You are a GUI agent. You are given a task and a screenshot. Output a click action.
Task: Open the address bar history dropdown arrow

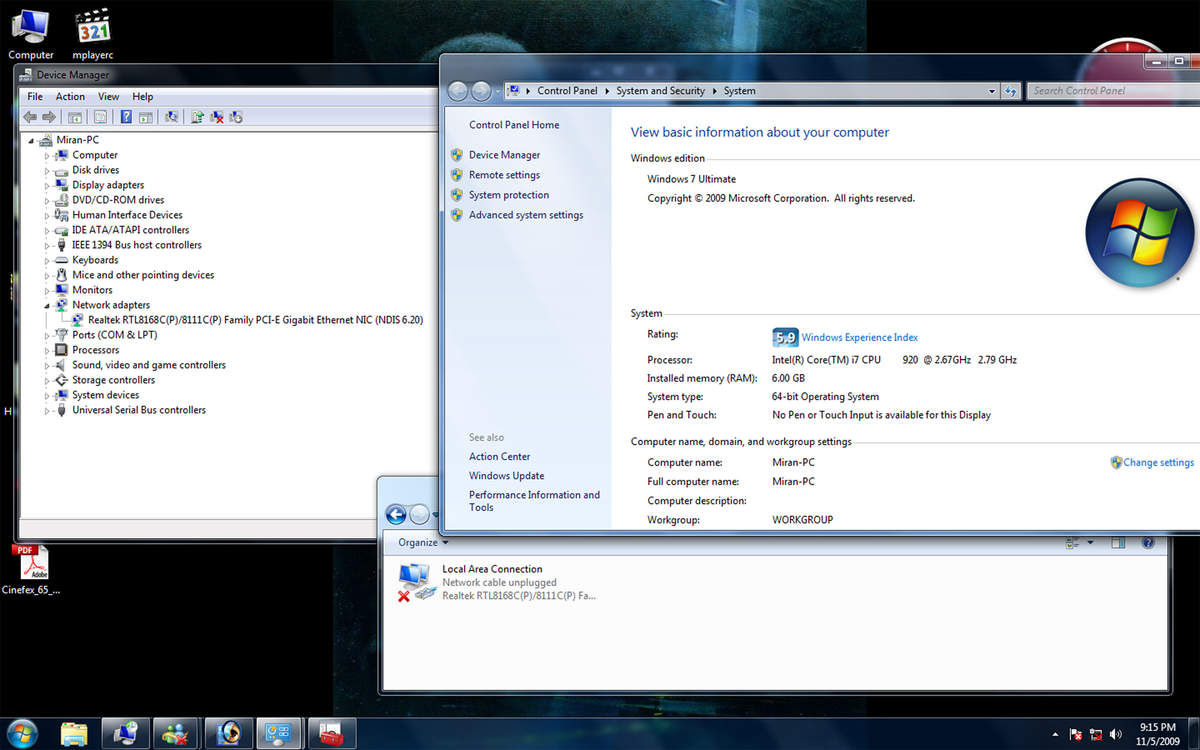tap(992, 91)
